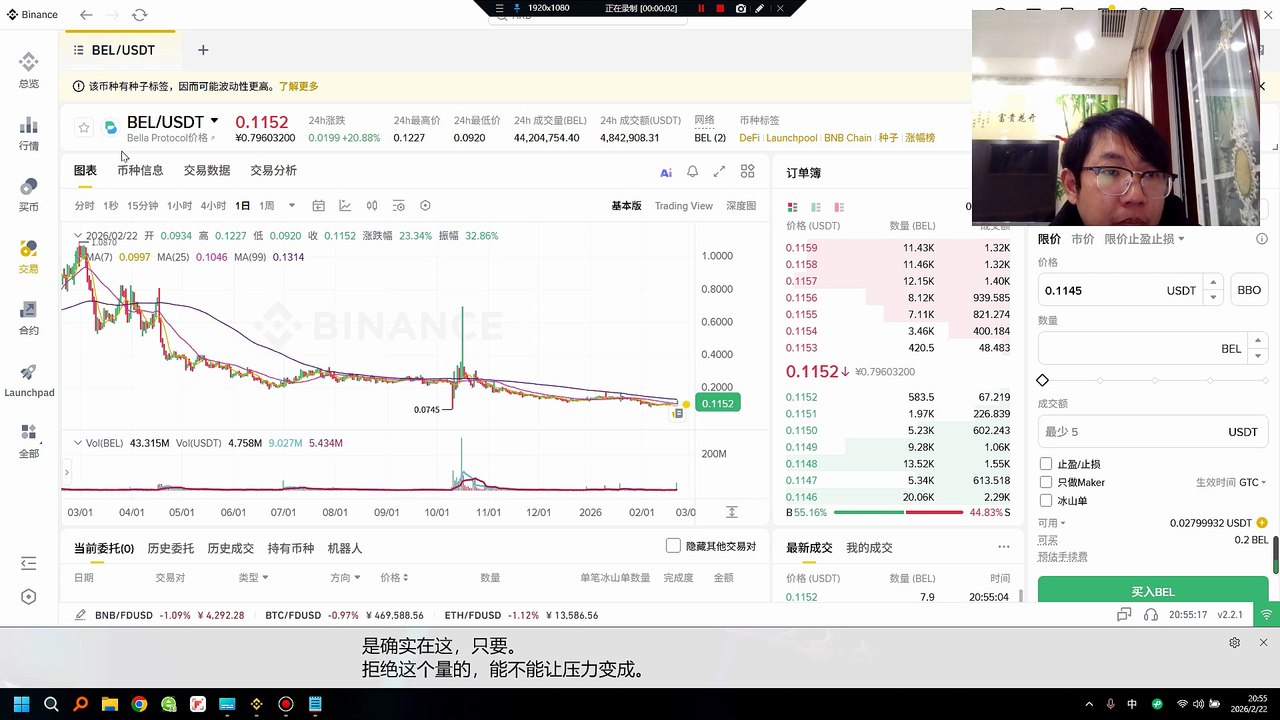
Task: Open 我的成交 my trades tab
Action: 869,548
